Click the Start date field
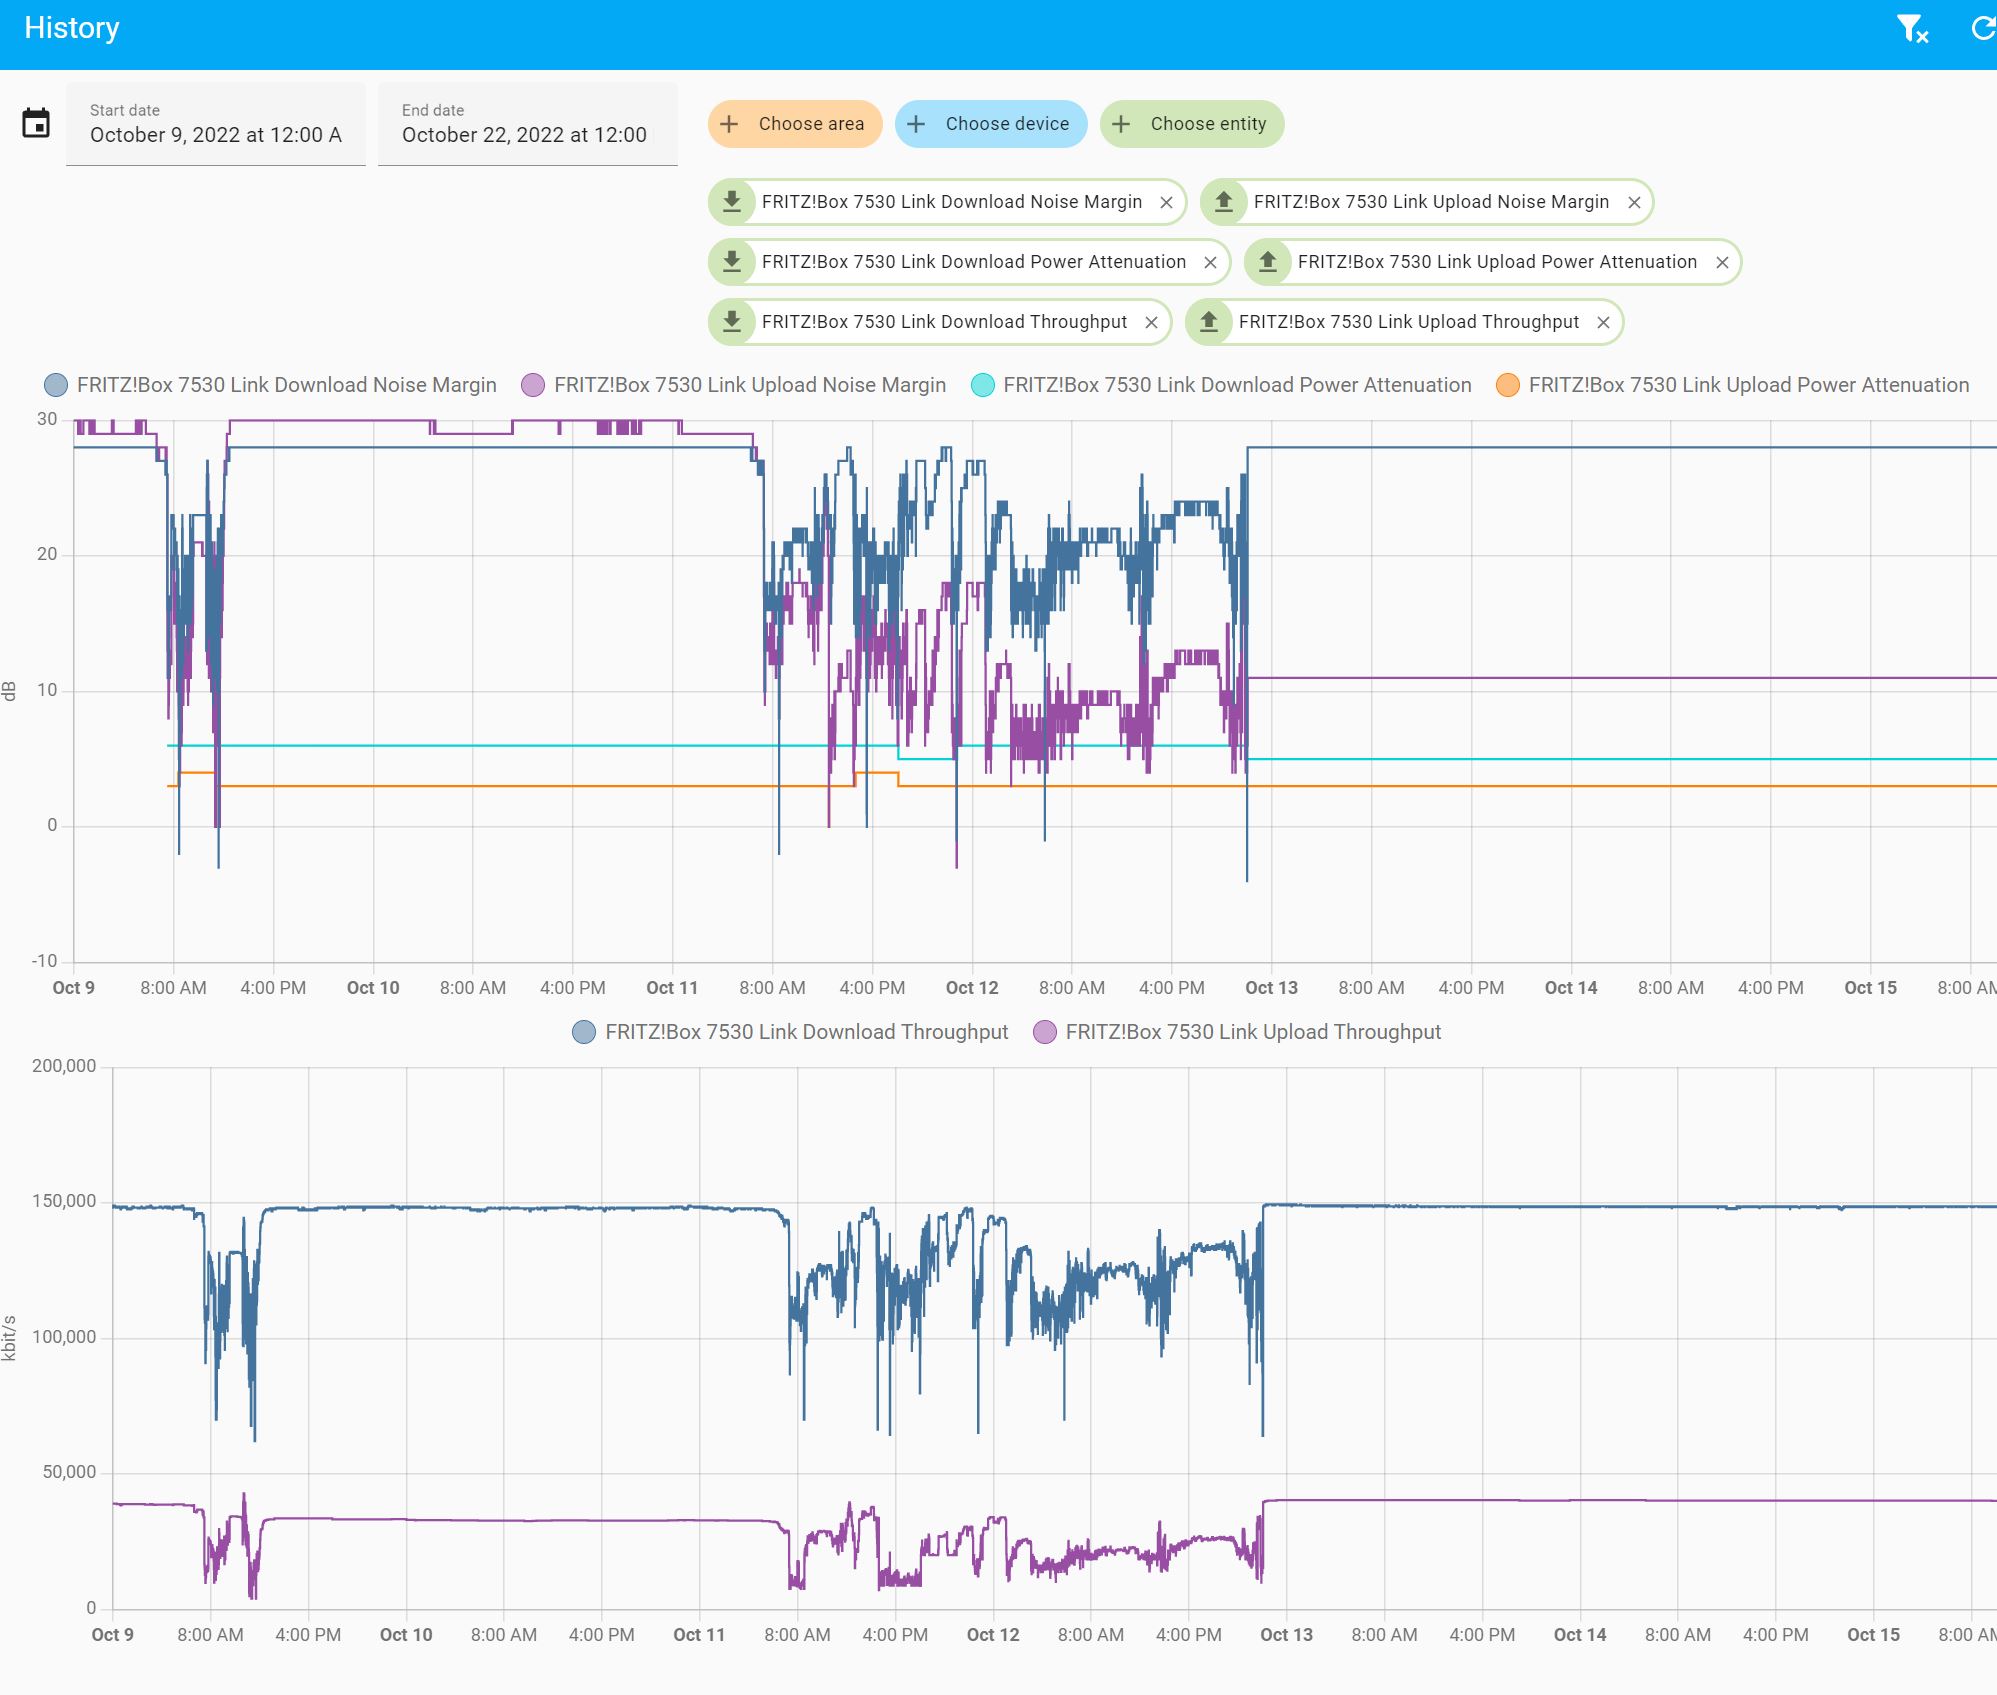Viewport: 1997px width, 1695px height. [216, 124]
